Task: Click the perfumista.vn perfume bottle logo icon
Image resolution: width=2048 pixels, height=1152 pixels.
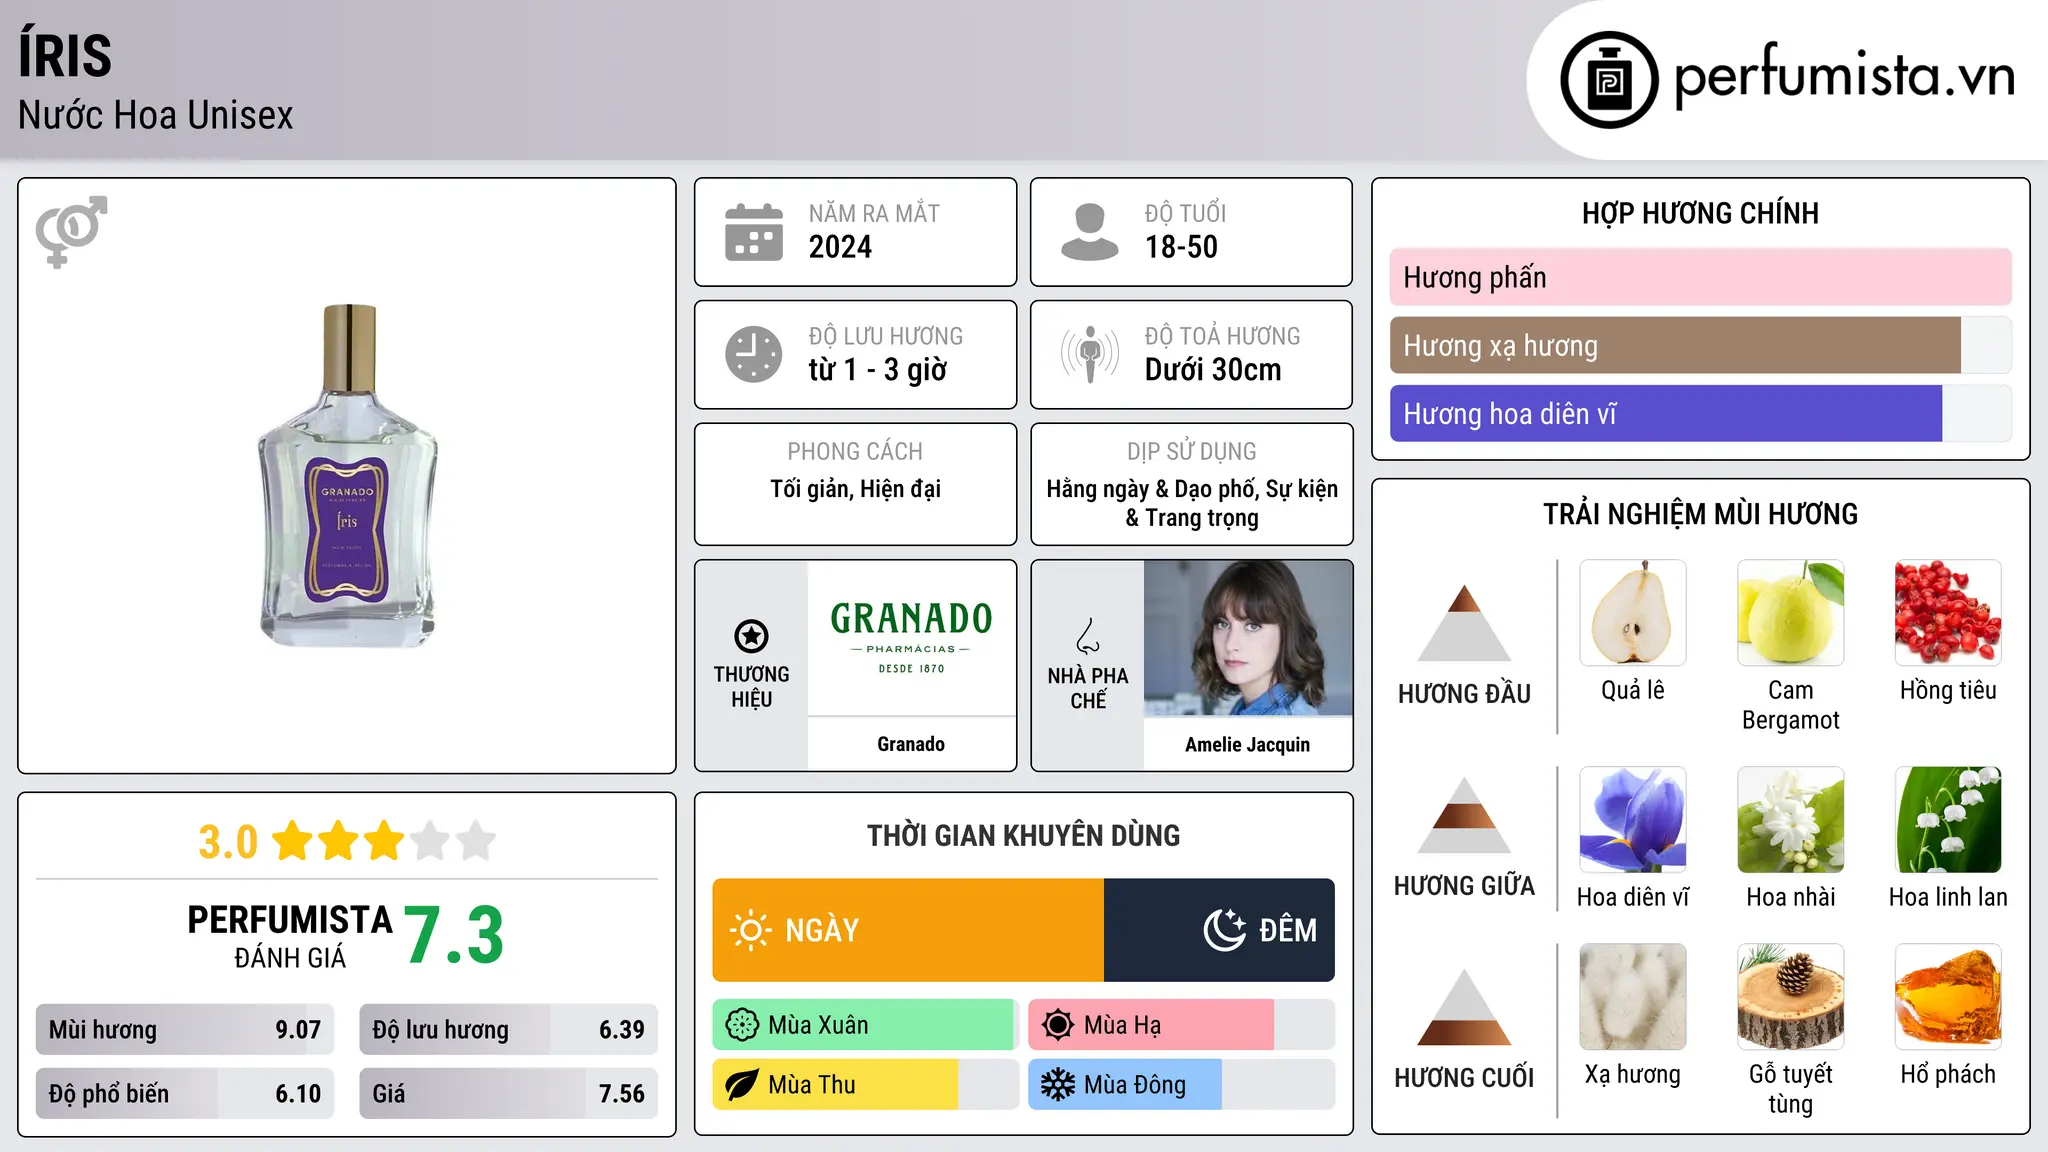Action: tap(1609, 79)
